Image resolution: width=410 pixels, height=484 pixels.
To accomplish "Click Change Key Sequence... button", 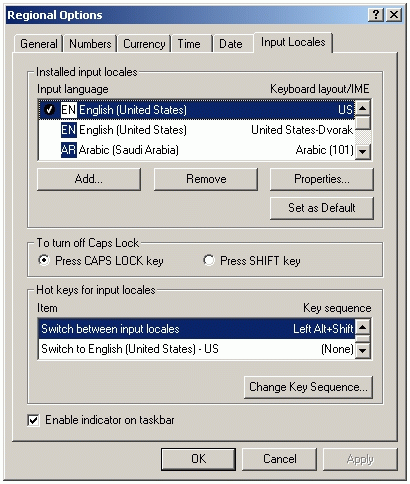I will tap(308, 387).
